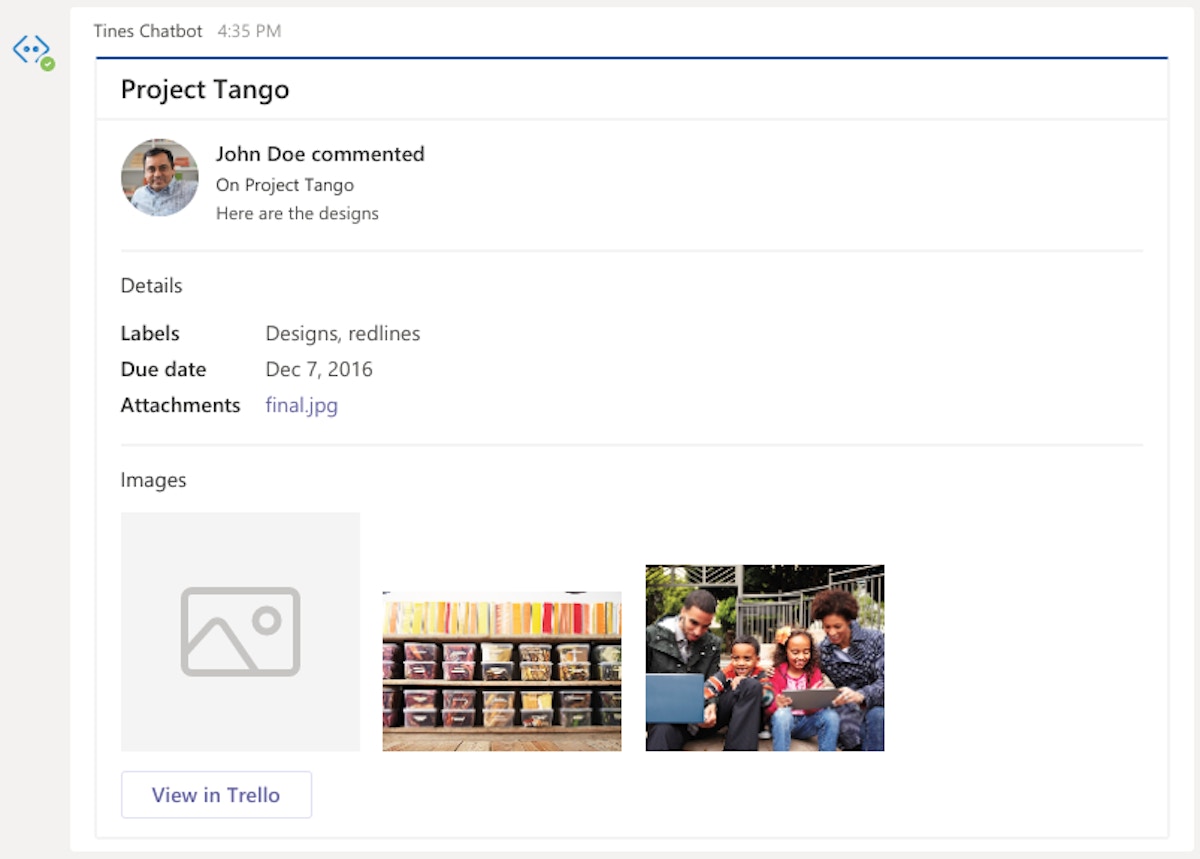Open the storage containers shelf image
This screenshot has width=1200, height=859.
click(x=502, y=671)
